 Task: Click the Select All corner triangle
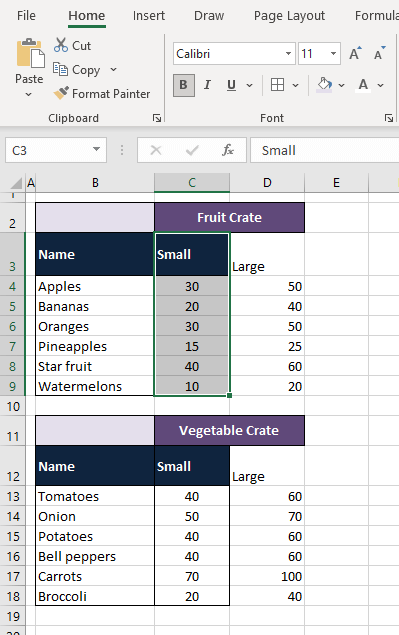tap(16, 183)
